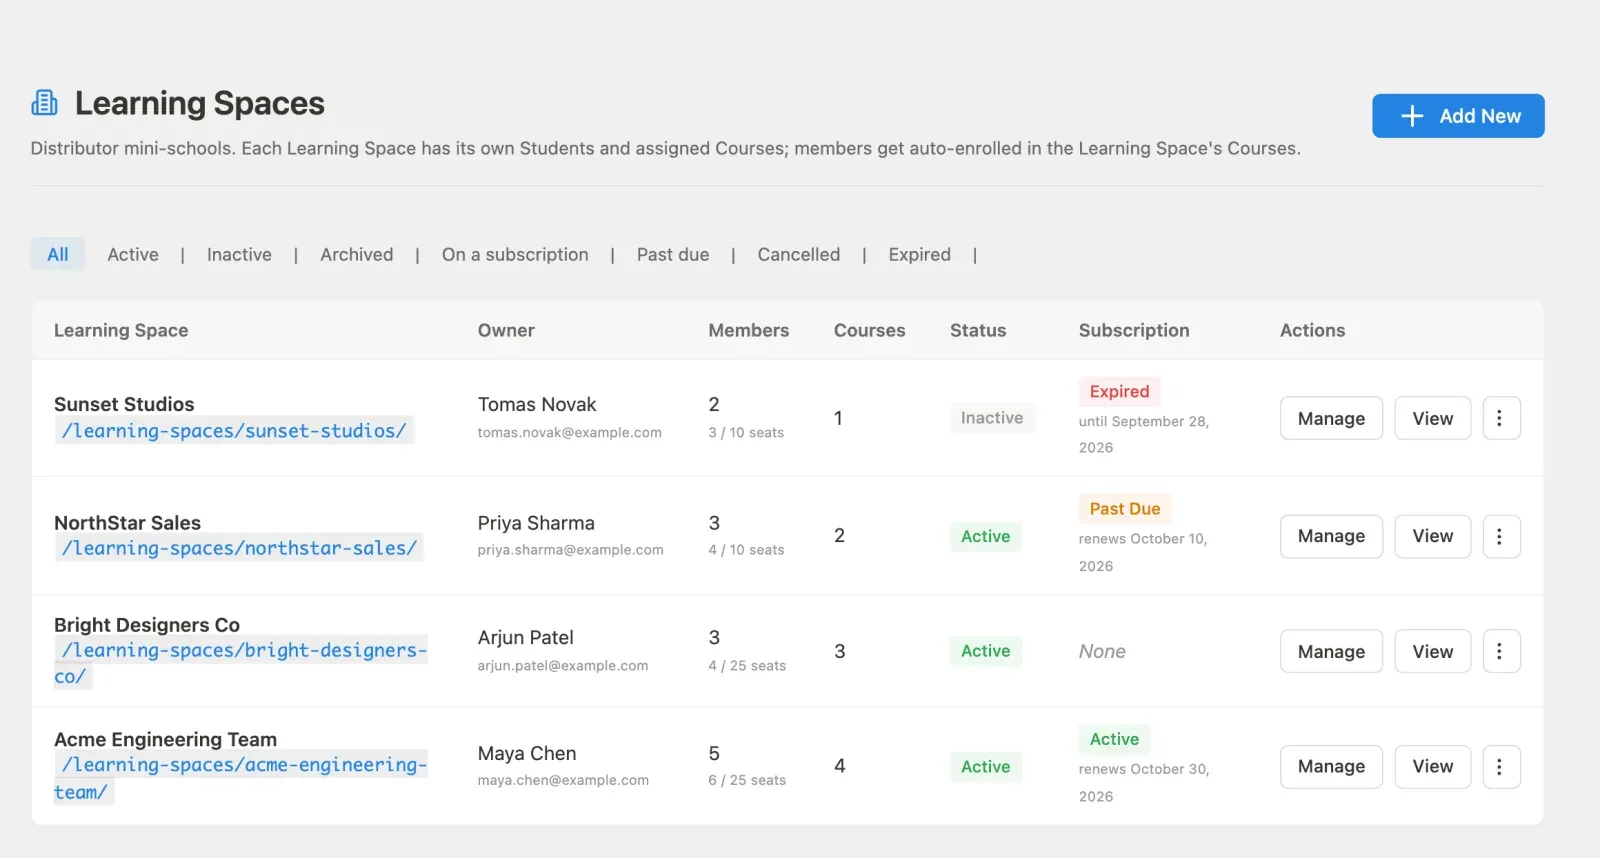Open the /learning-spaces/northstar-sales/ link

click(x=239, y=548)
